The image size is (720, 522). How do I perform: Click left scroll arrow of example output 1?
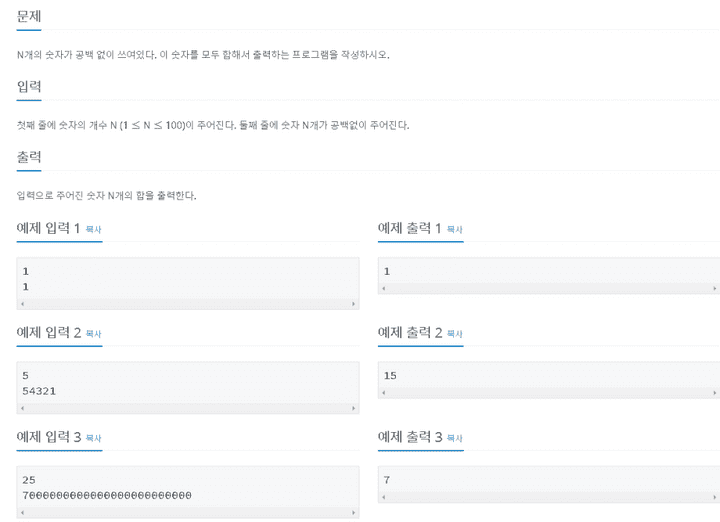(384, 288)
